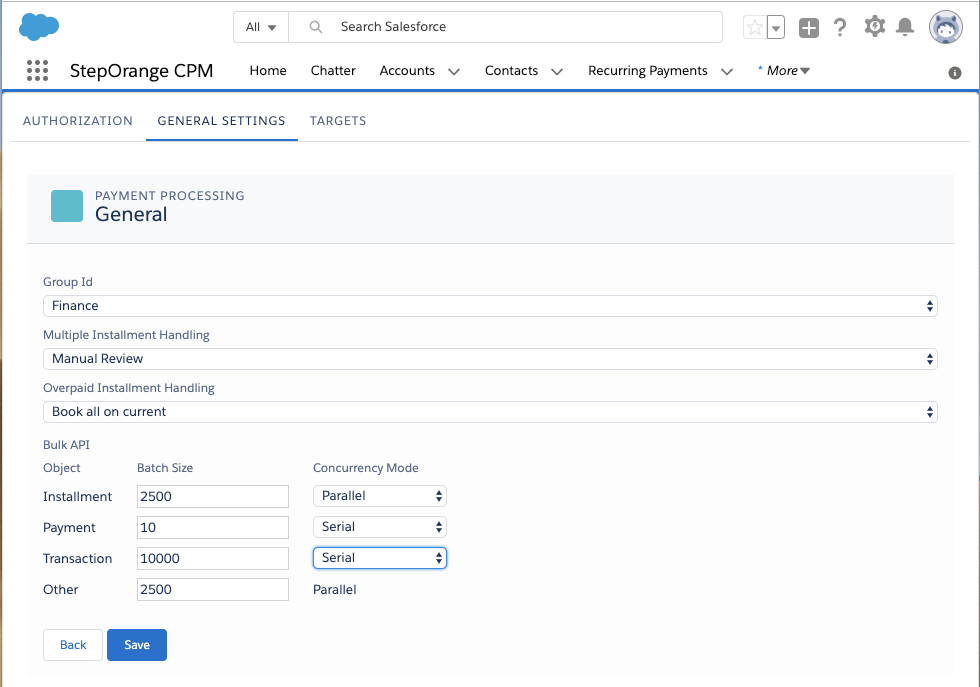Click the Favorites star icon
The height and width of the screenshot is (687, 980).
pos(754,28)
